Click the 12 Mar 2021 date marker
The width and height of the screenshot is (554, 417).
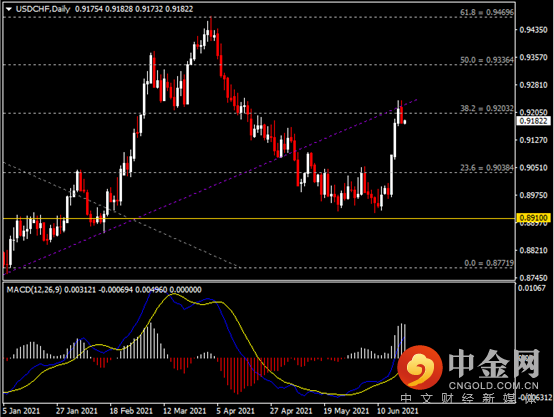(x=184, y=411)
